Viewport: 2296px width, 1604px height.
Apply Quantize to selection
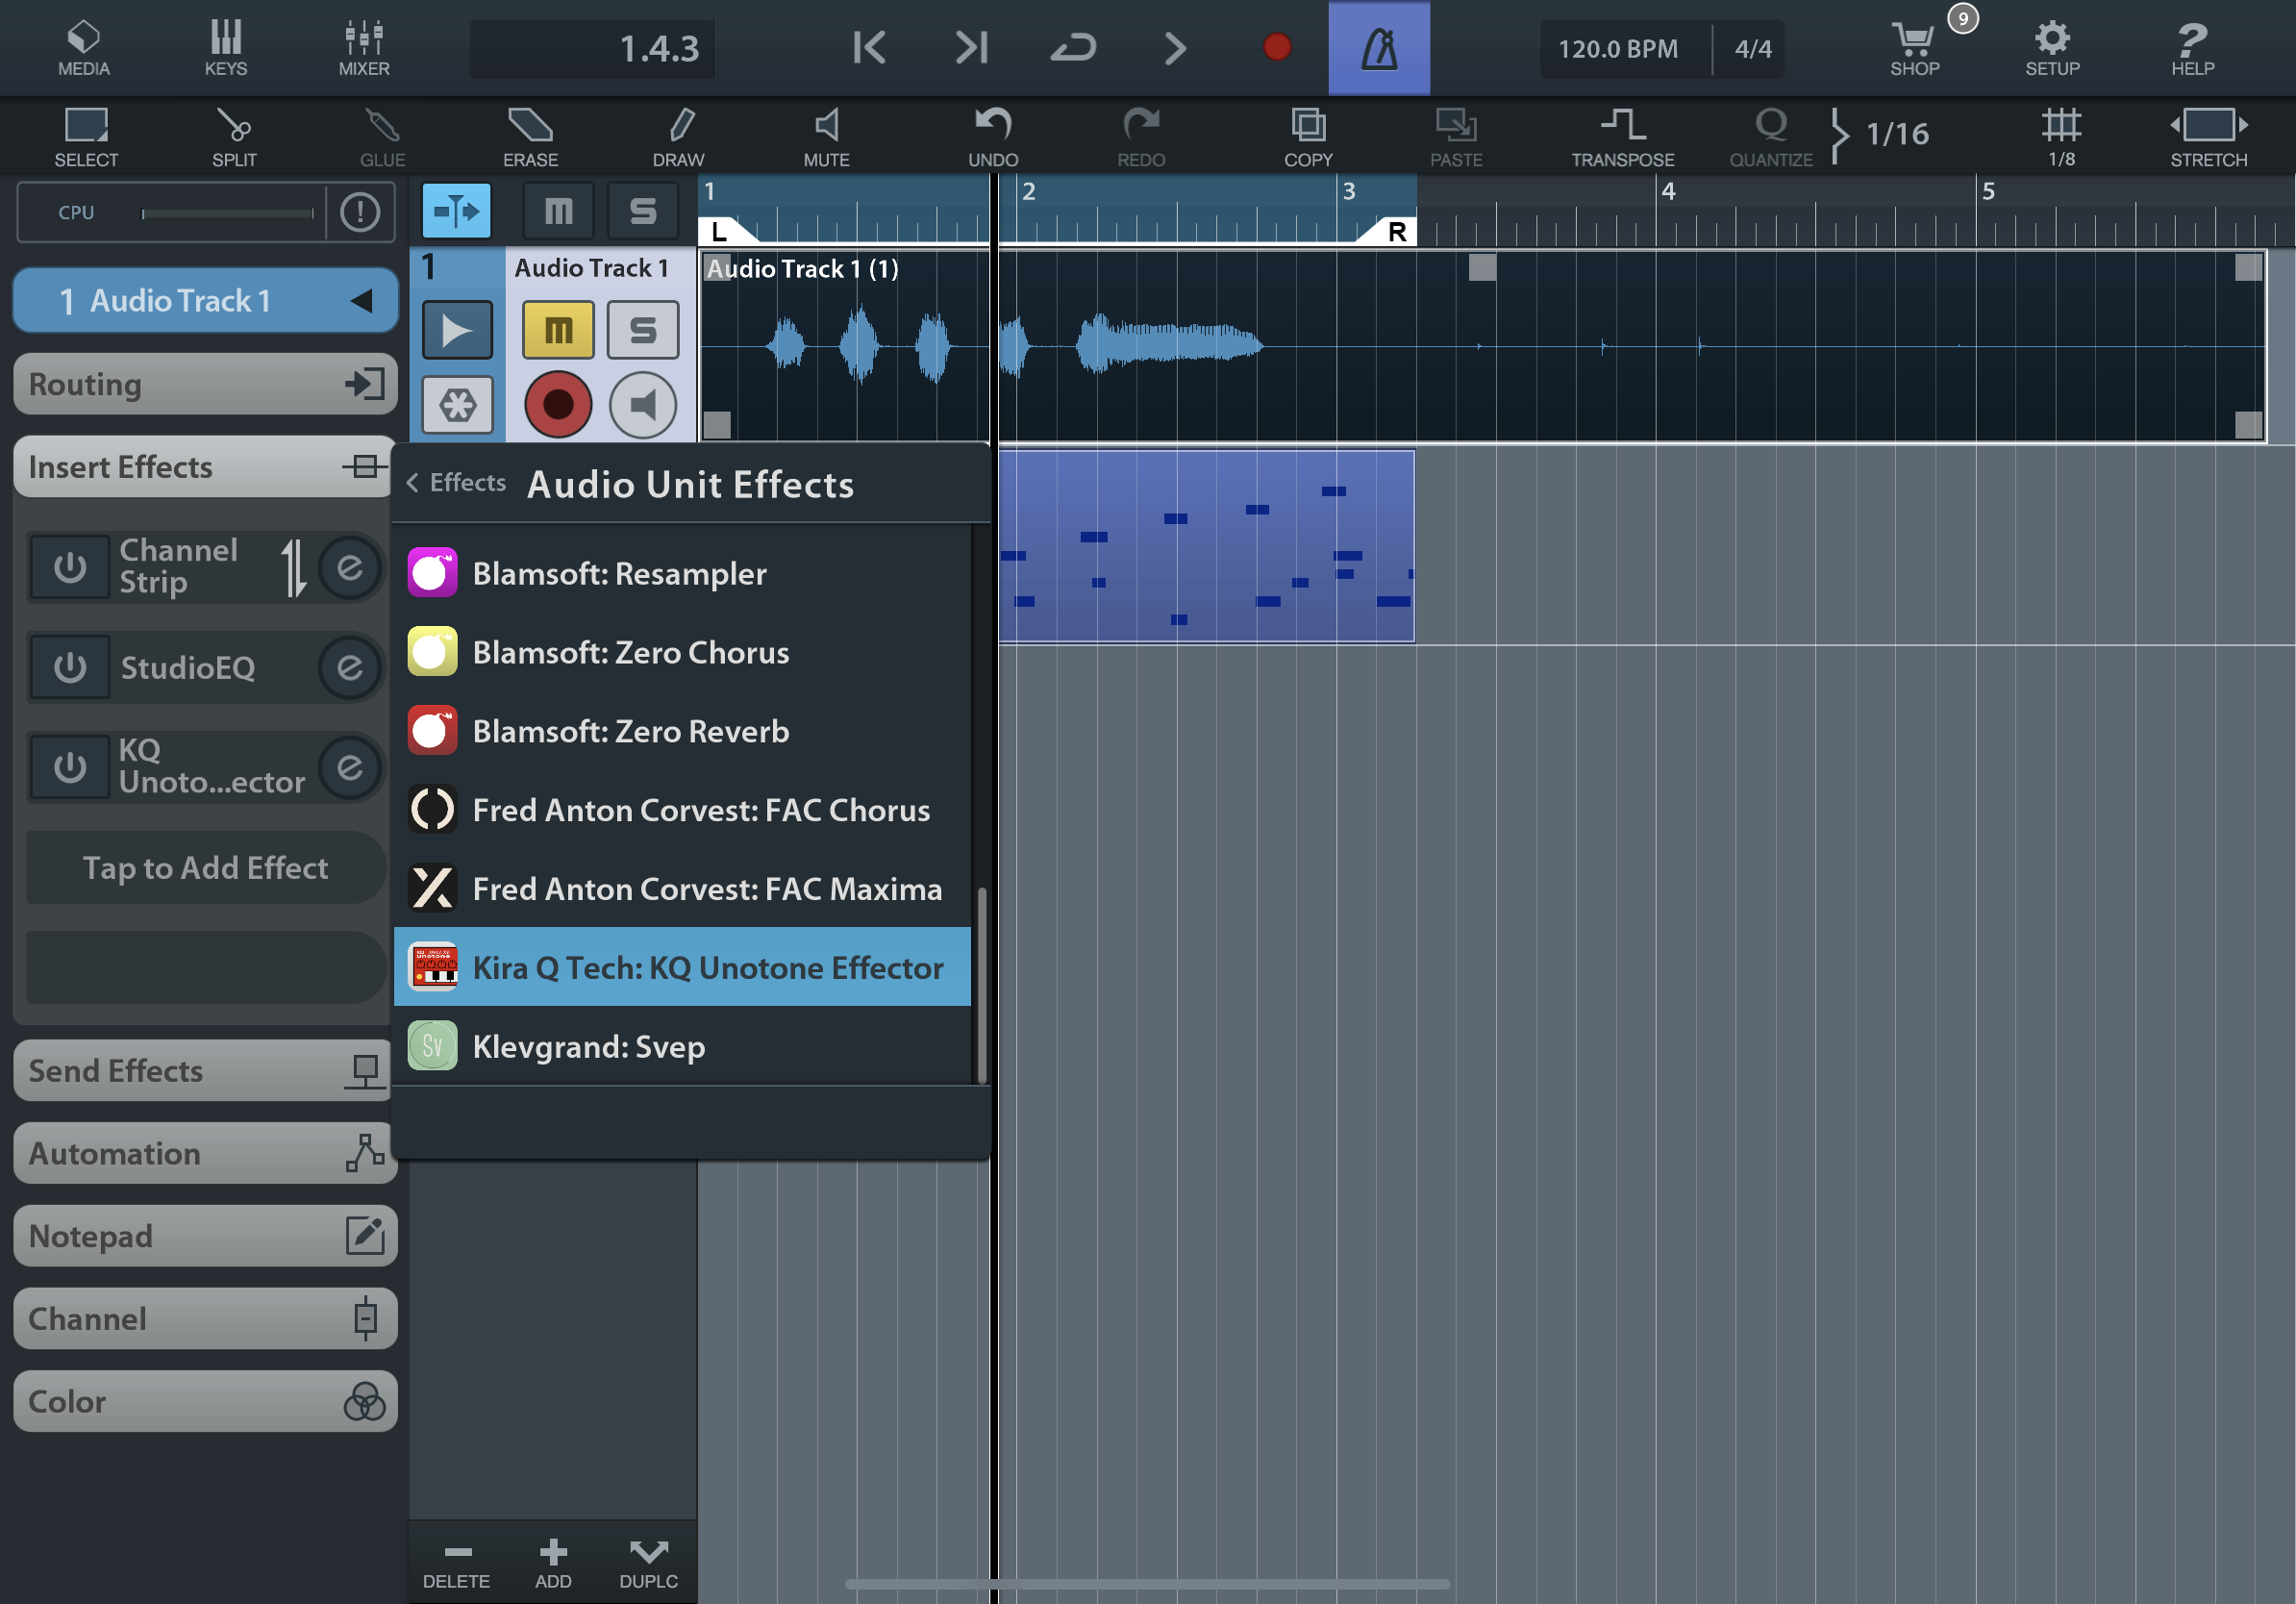coord(1771,137)
